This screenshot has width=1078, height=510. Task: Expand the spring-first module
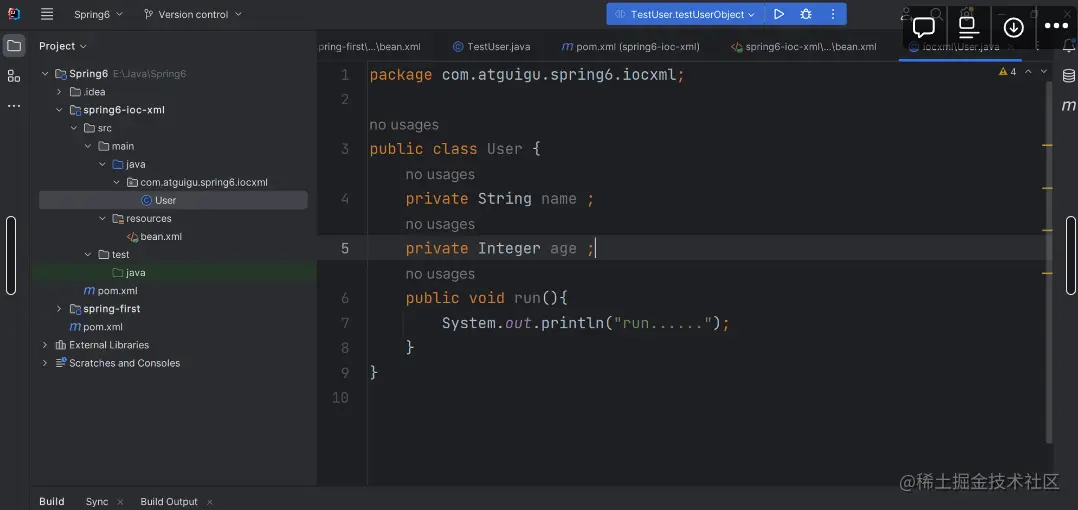coord(60,309)
